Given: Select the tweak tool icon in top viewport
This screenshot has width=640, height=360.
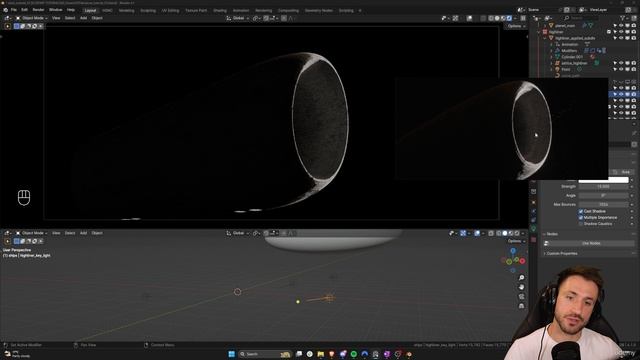Looking at the screenshot, I should [x=7, y=26].
